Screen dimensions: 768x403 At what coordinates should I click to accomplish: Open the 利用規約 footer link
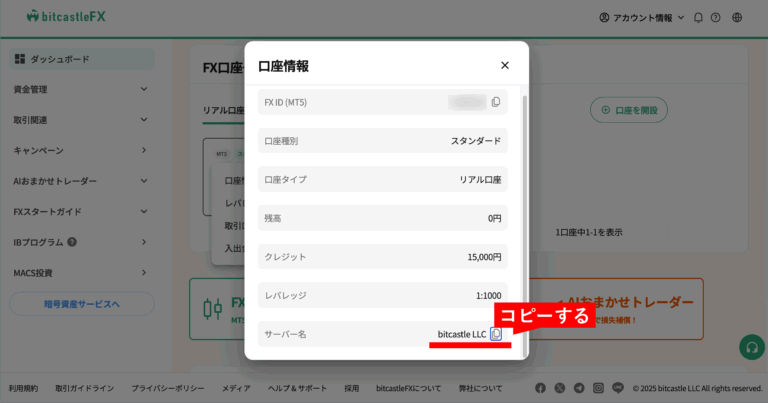coord(23,388)
